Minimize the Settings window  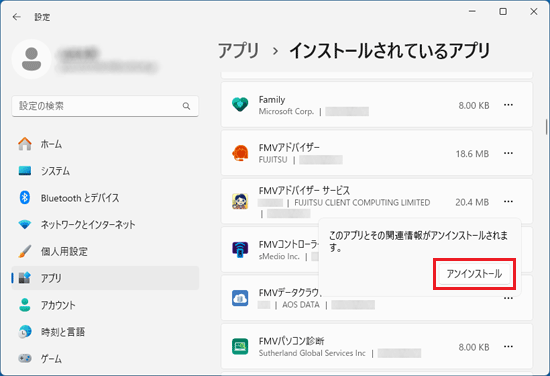click(x=472, y=12)
